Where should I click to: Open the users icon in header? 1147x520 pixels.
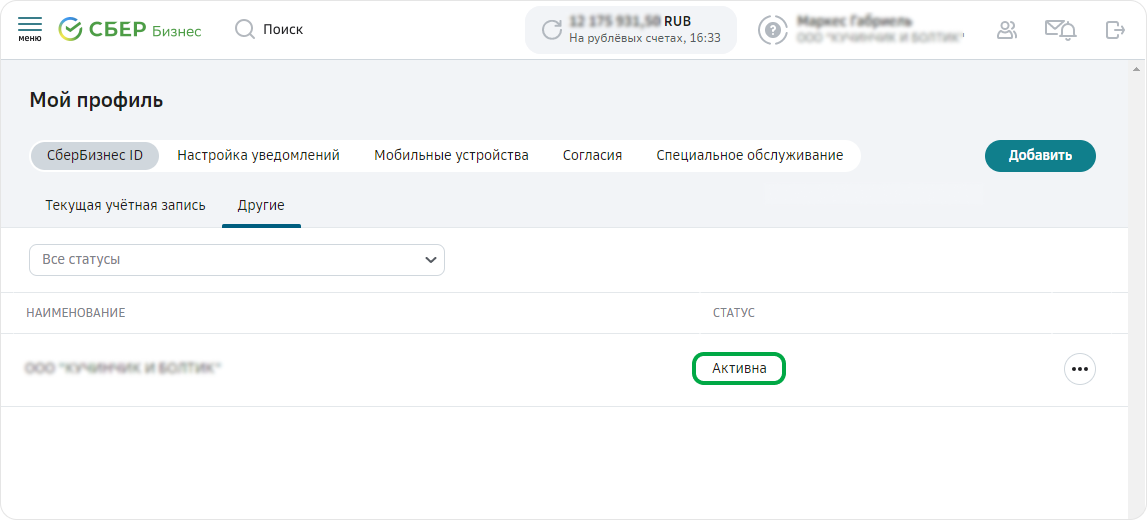(1007, 29)
